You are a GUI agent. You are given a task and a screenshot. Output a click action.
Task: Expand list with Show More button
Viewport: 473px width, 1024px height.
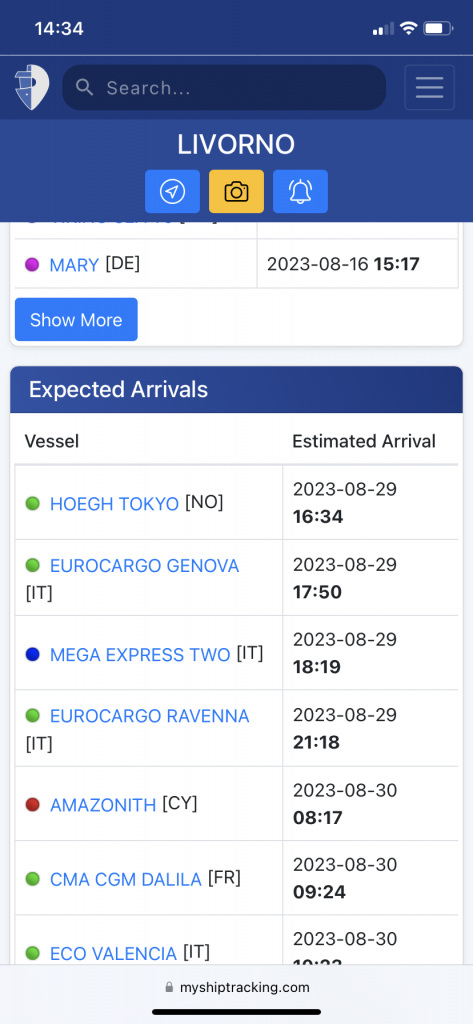tap(76, 319)
